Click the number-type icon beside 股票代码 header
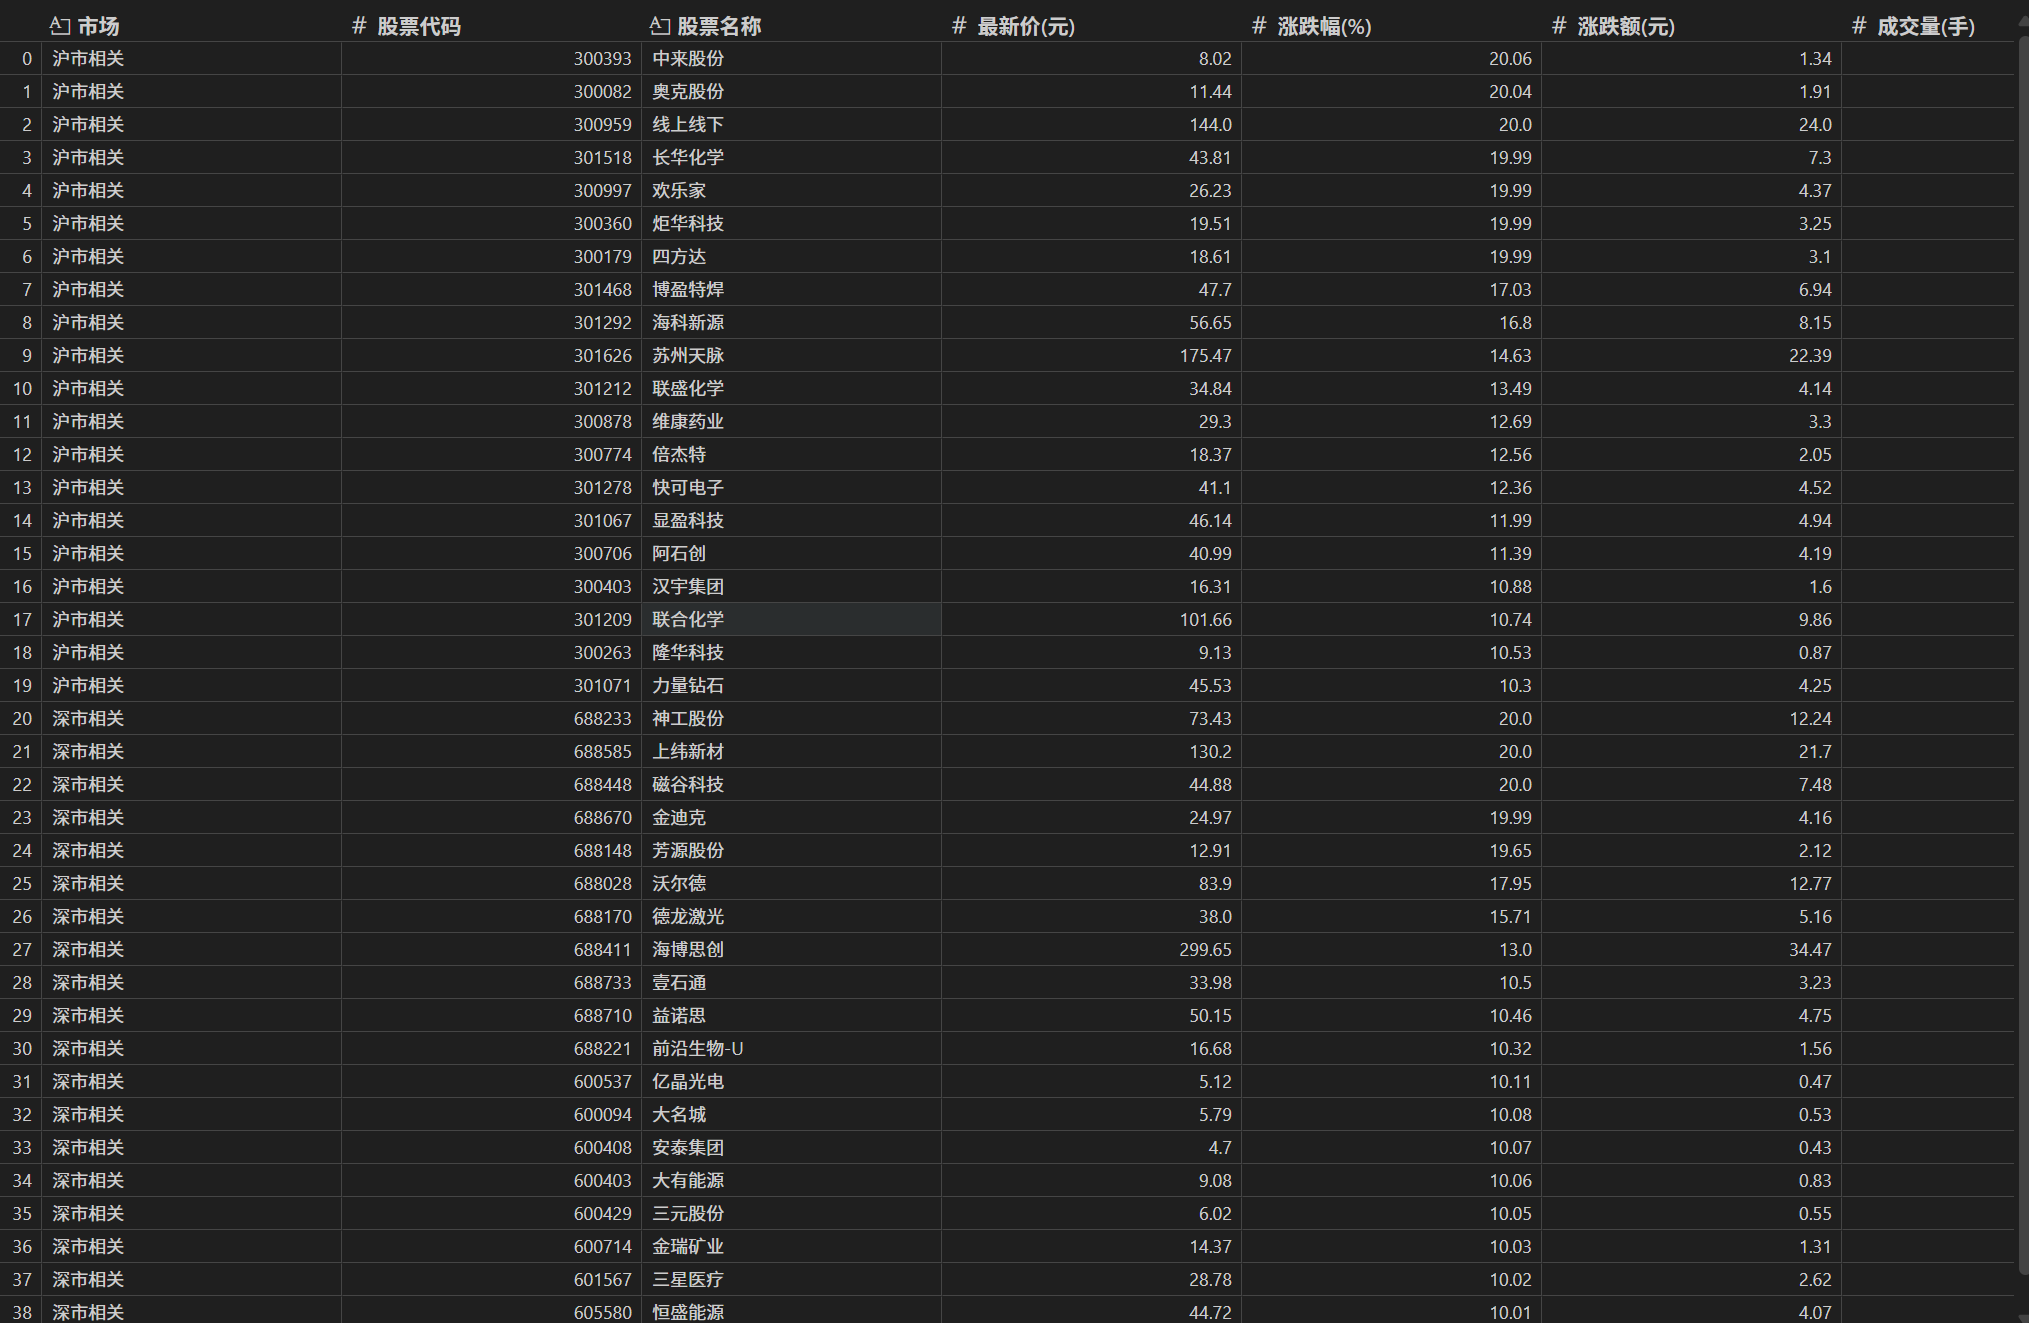This screenshot has width=2029, height=1323. tap(359, 26)
